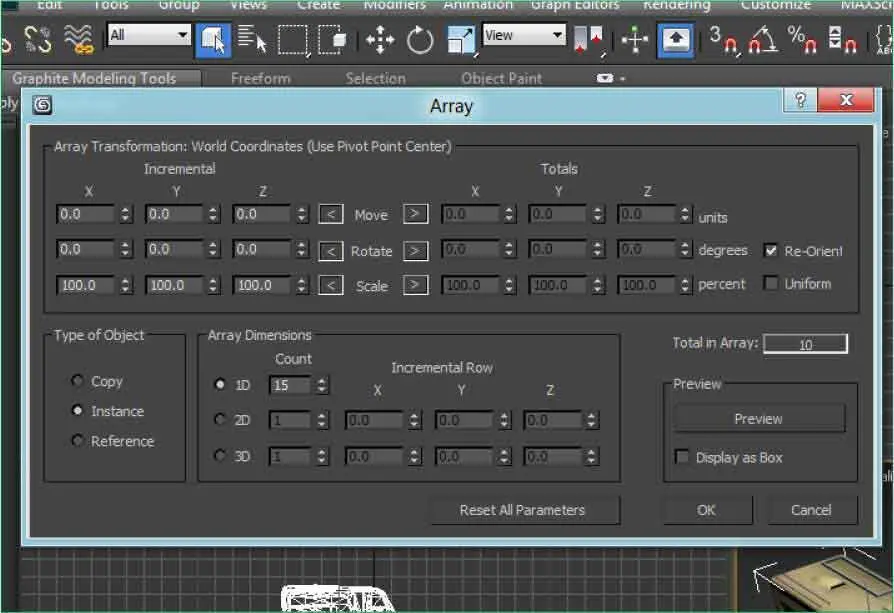Select the Select Object tool
Screen dimensions: 894x613
tap(213, 40)
